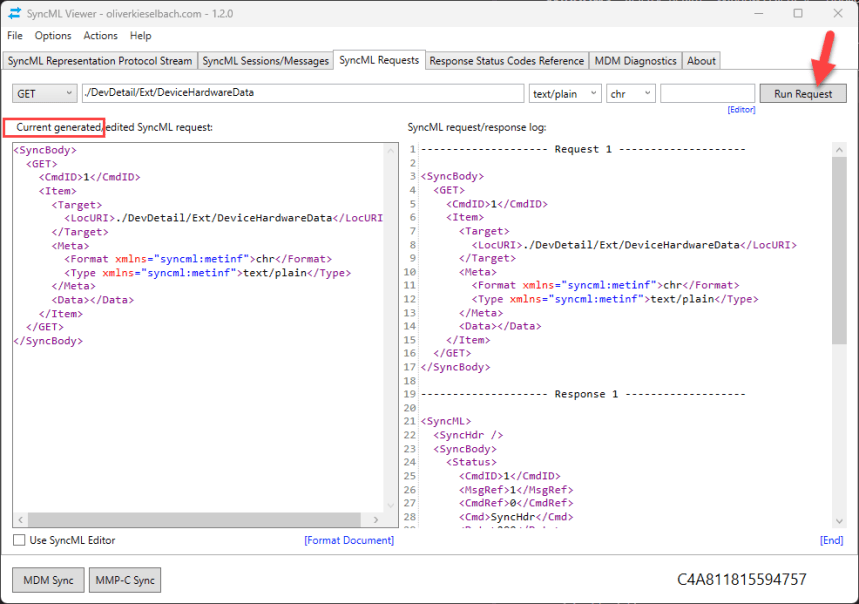Trigger the MMP-C Sync
859x604 pixels.
click(124, 579)
